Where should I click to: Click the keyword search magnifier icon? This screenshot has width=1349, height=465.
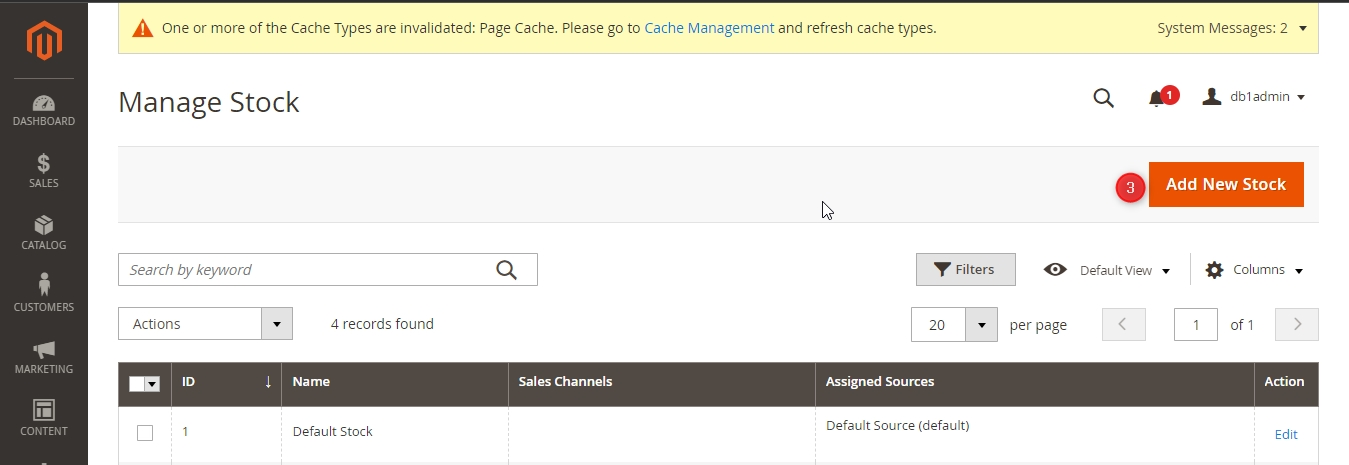[507, 270]
